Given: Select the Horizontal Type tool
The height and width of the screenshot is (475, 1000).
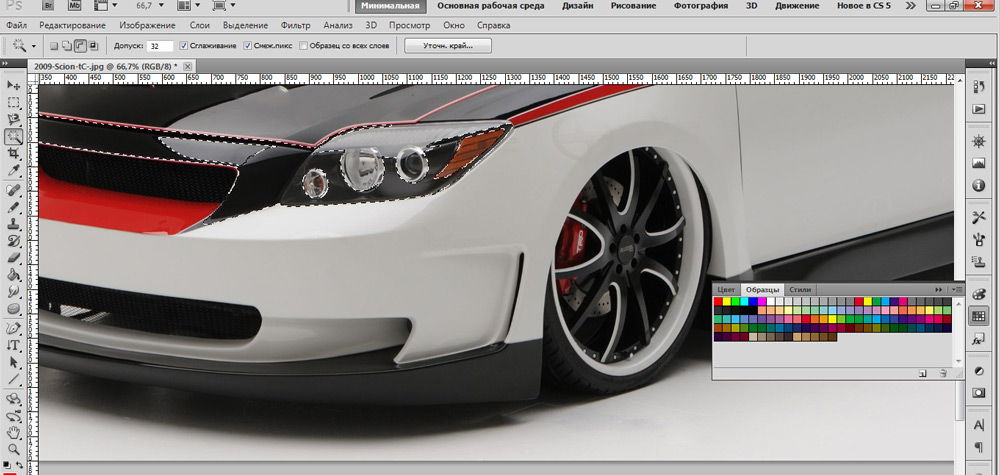Looking at the screenshot, I should coord(14,344).
